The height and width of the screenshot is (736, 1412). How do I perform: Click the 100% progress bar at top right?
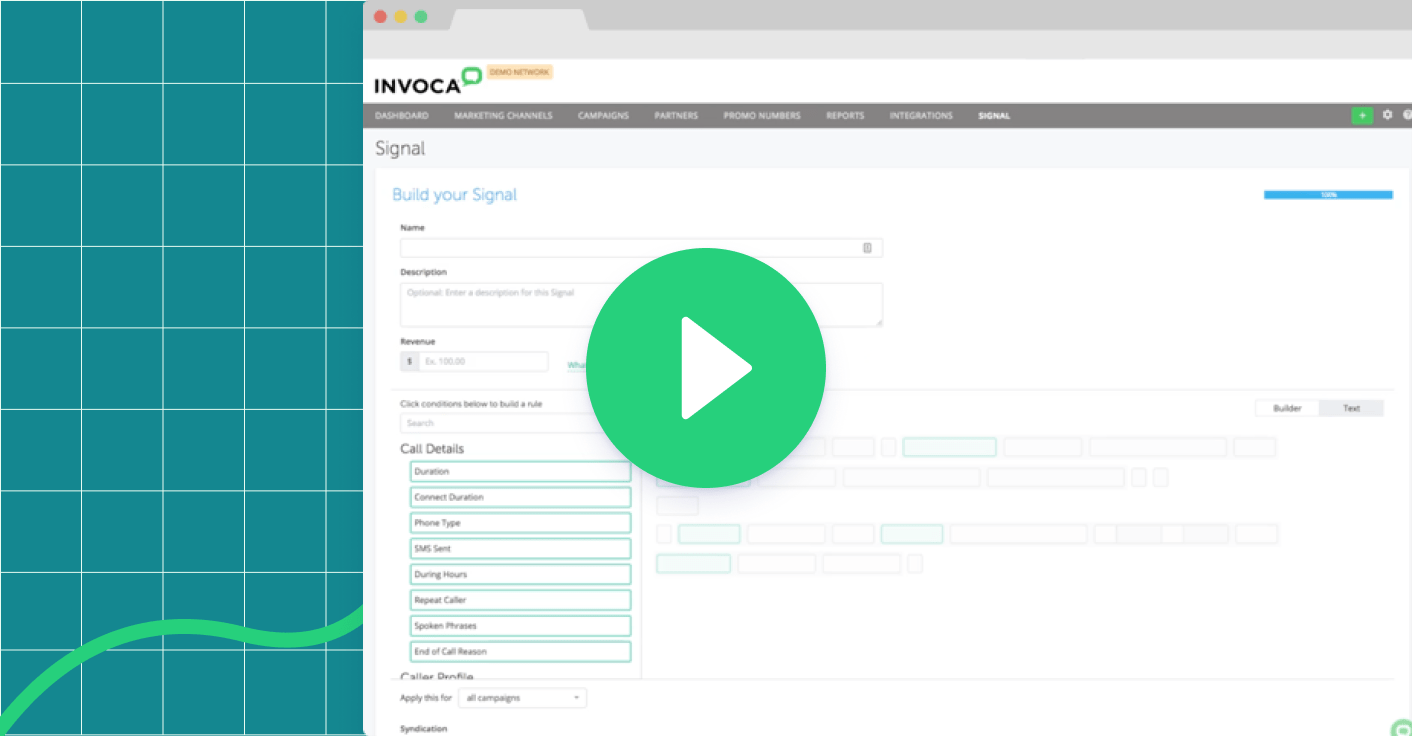point(1328,195)
